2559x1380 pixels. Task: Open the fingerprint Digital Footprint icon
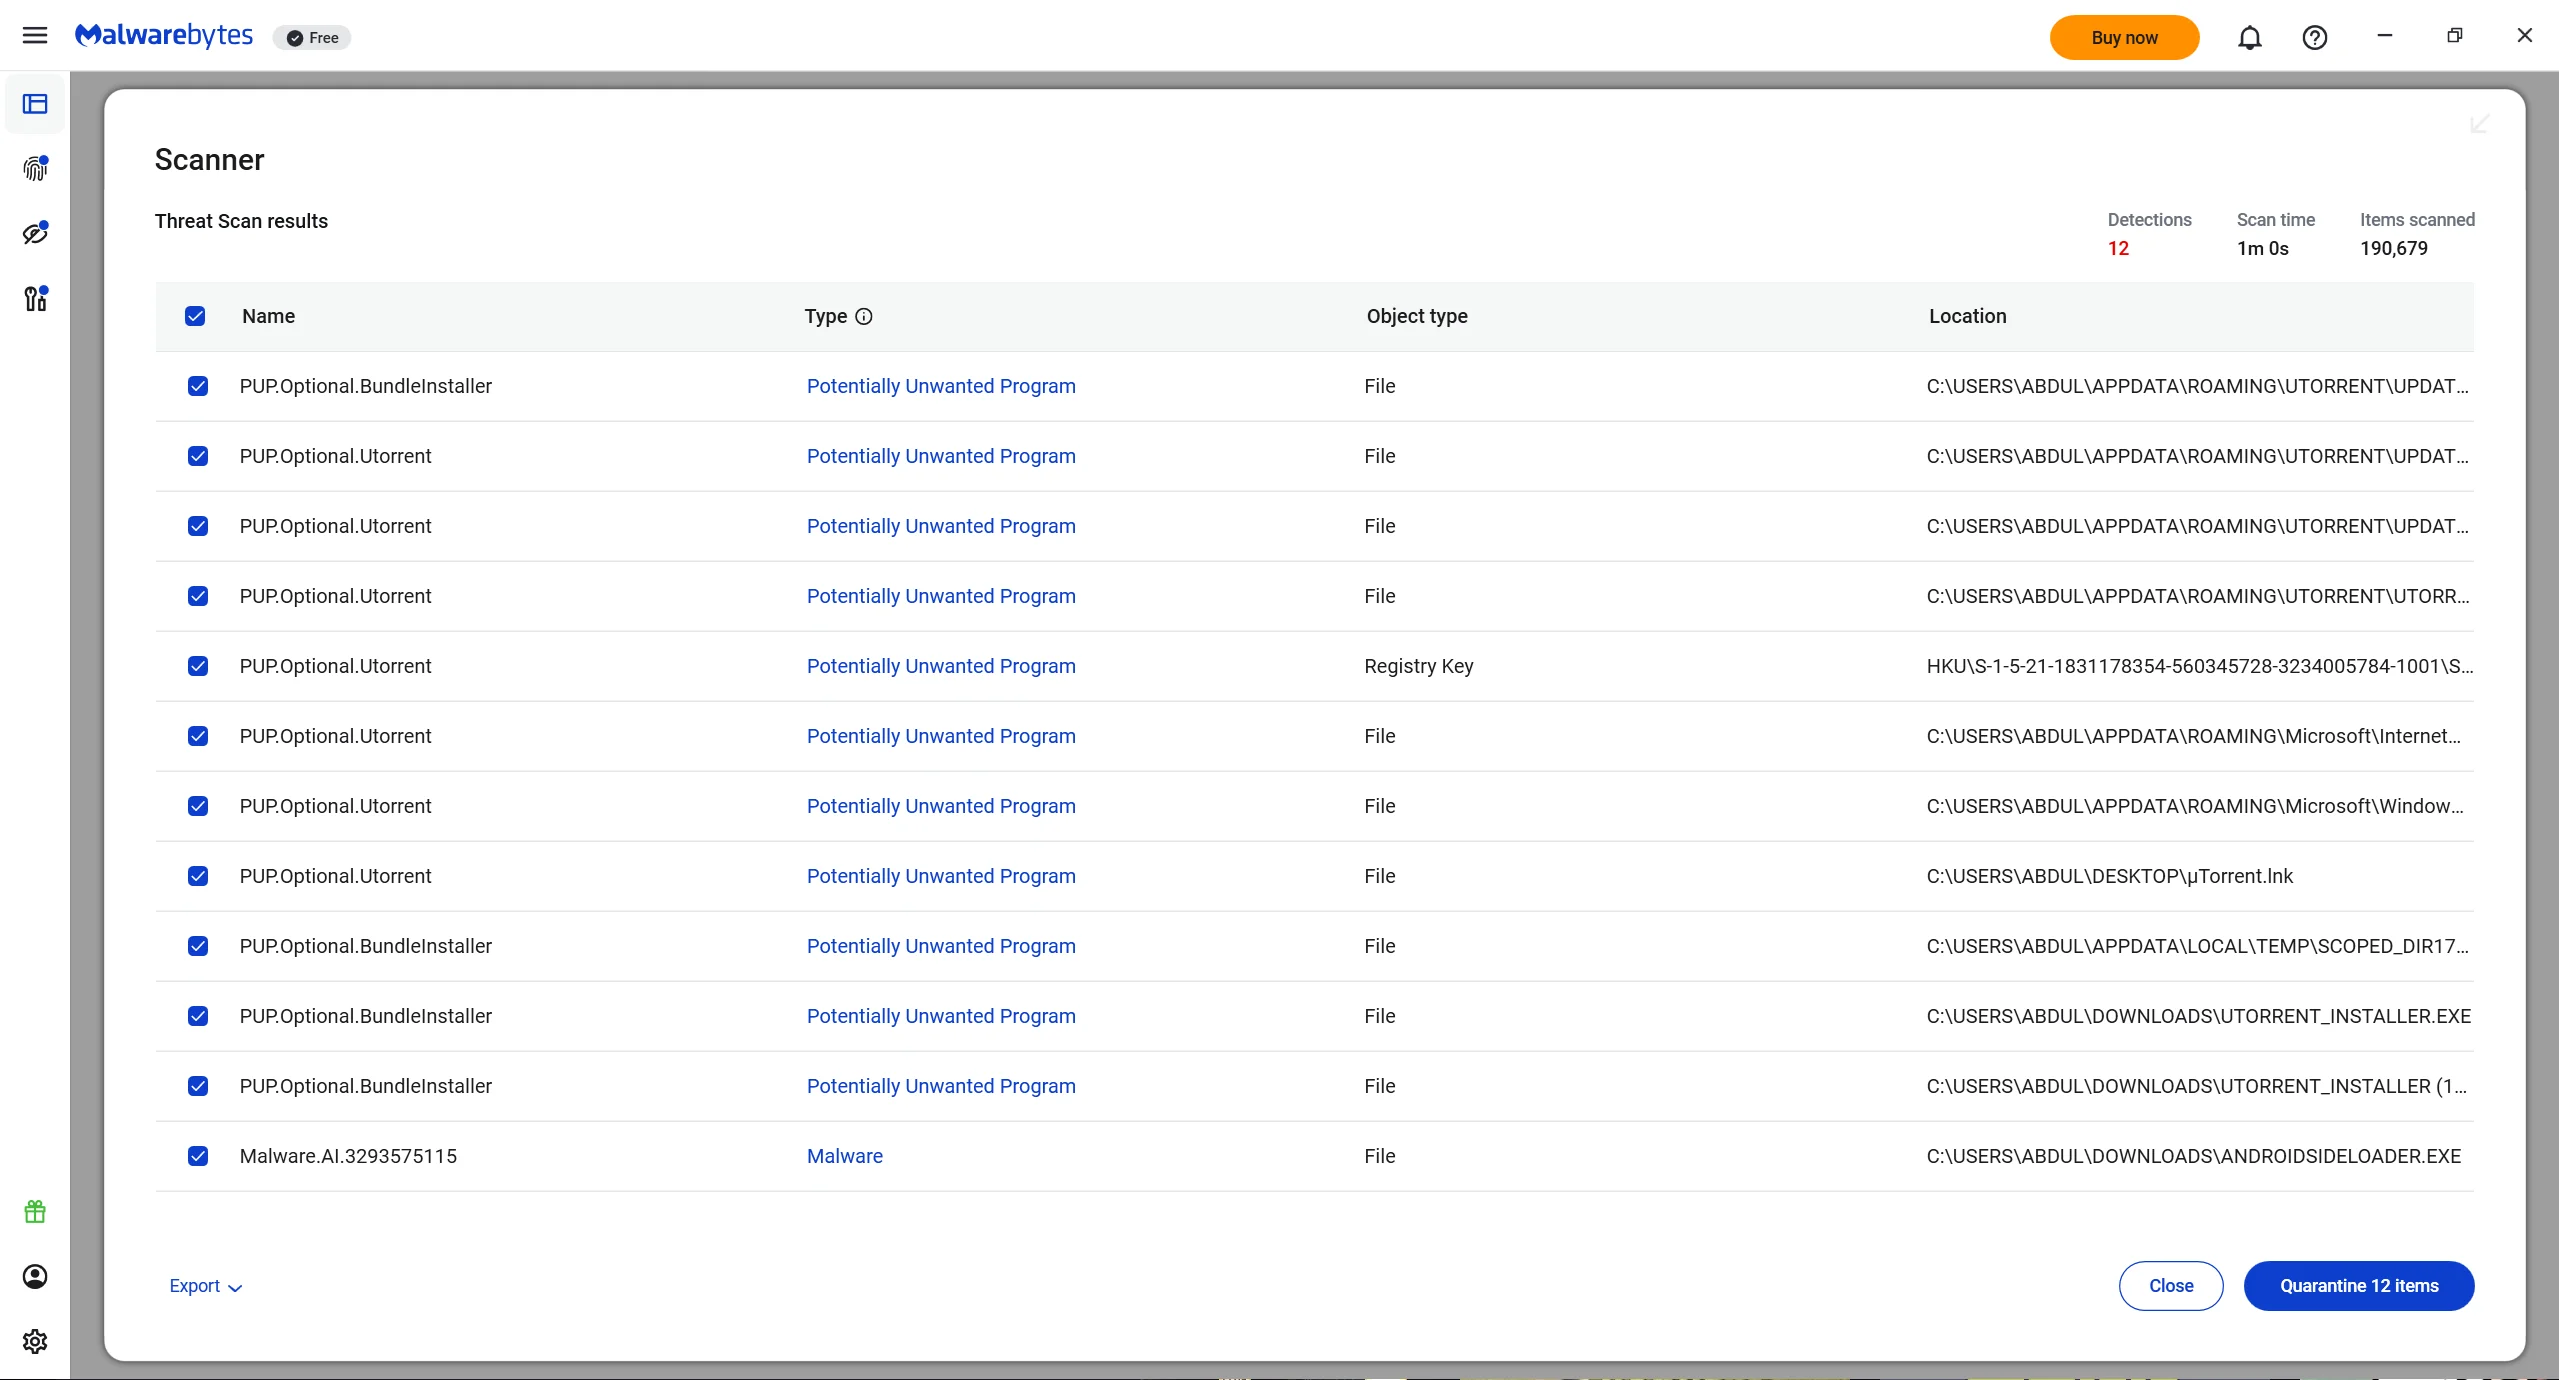click(x=35, y=168)
